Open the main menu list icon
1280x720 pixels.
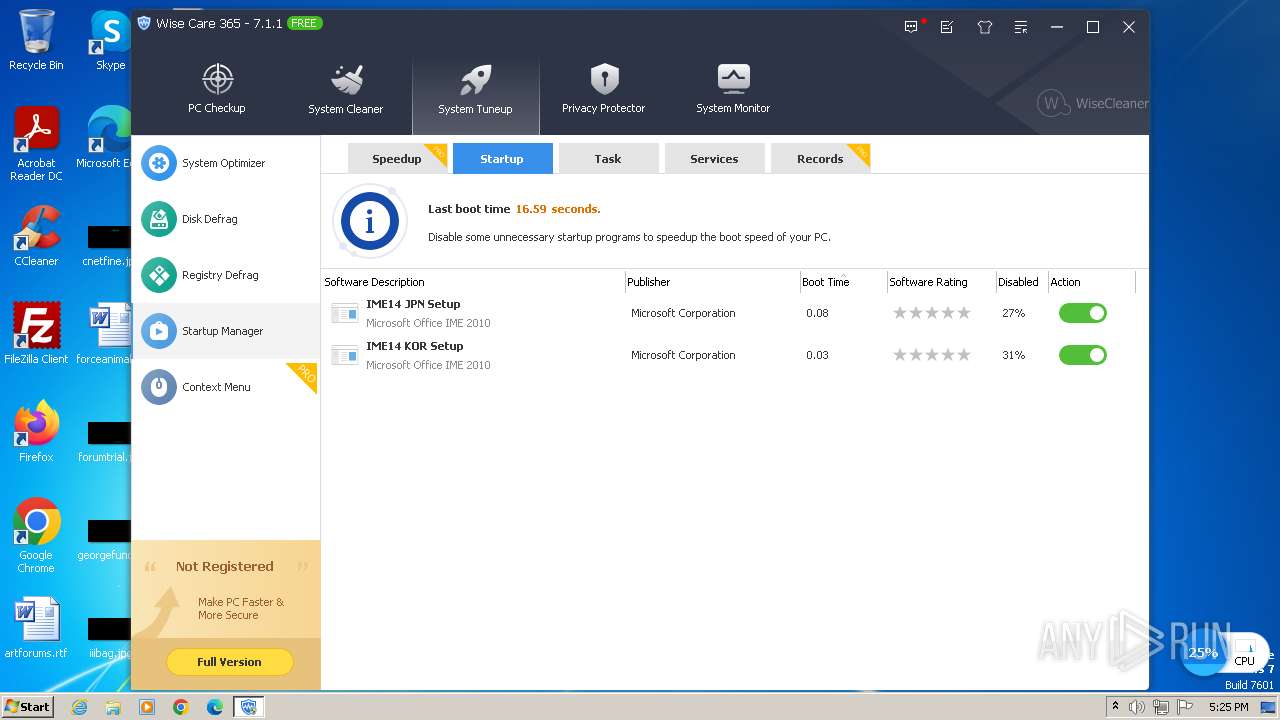[x=1021, y=27]
